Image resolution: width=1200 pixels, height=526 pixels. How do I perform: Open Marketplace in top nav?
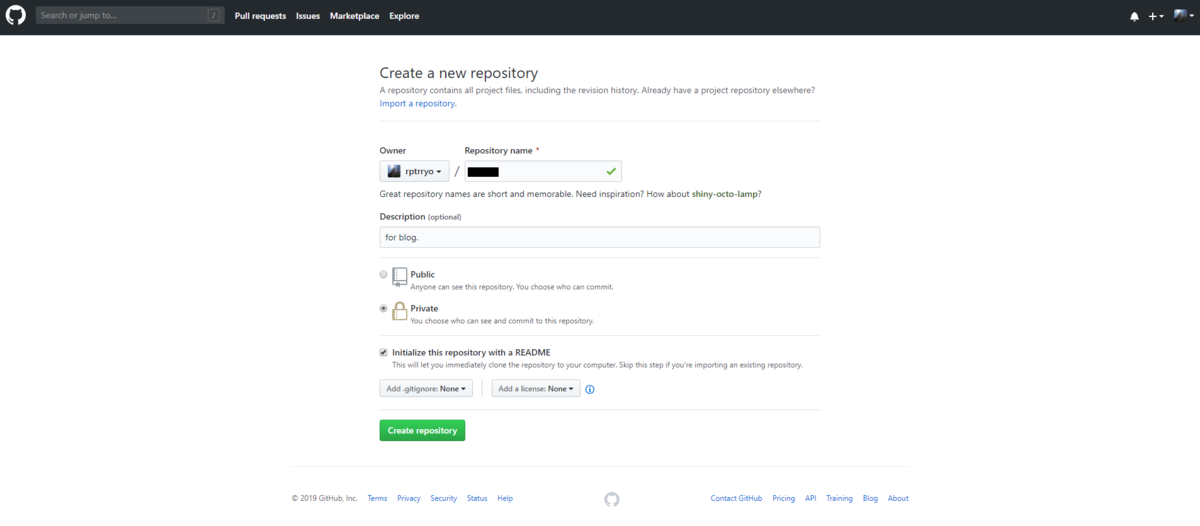pyautogui.click(x=355, y=16)
